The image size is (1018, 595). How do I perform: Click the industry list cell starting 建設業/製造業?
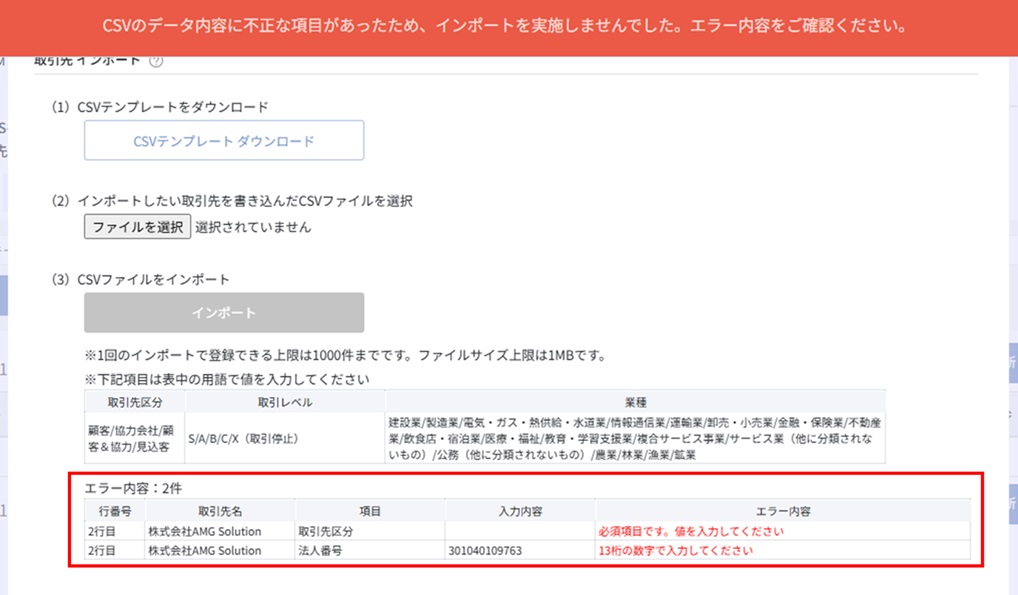pyautogui.click(x=636, y=438)
